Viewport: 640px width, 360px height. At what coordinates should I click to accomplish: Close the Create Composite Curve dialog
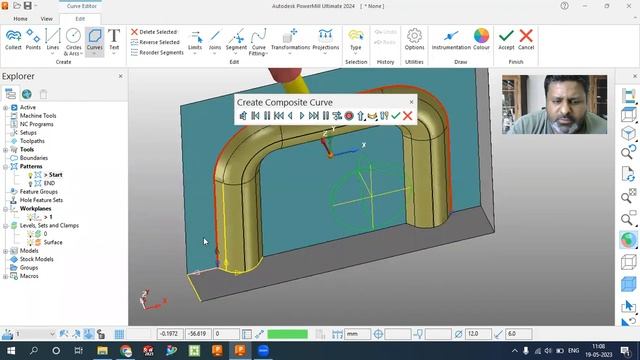point(411,102)
